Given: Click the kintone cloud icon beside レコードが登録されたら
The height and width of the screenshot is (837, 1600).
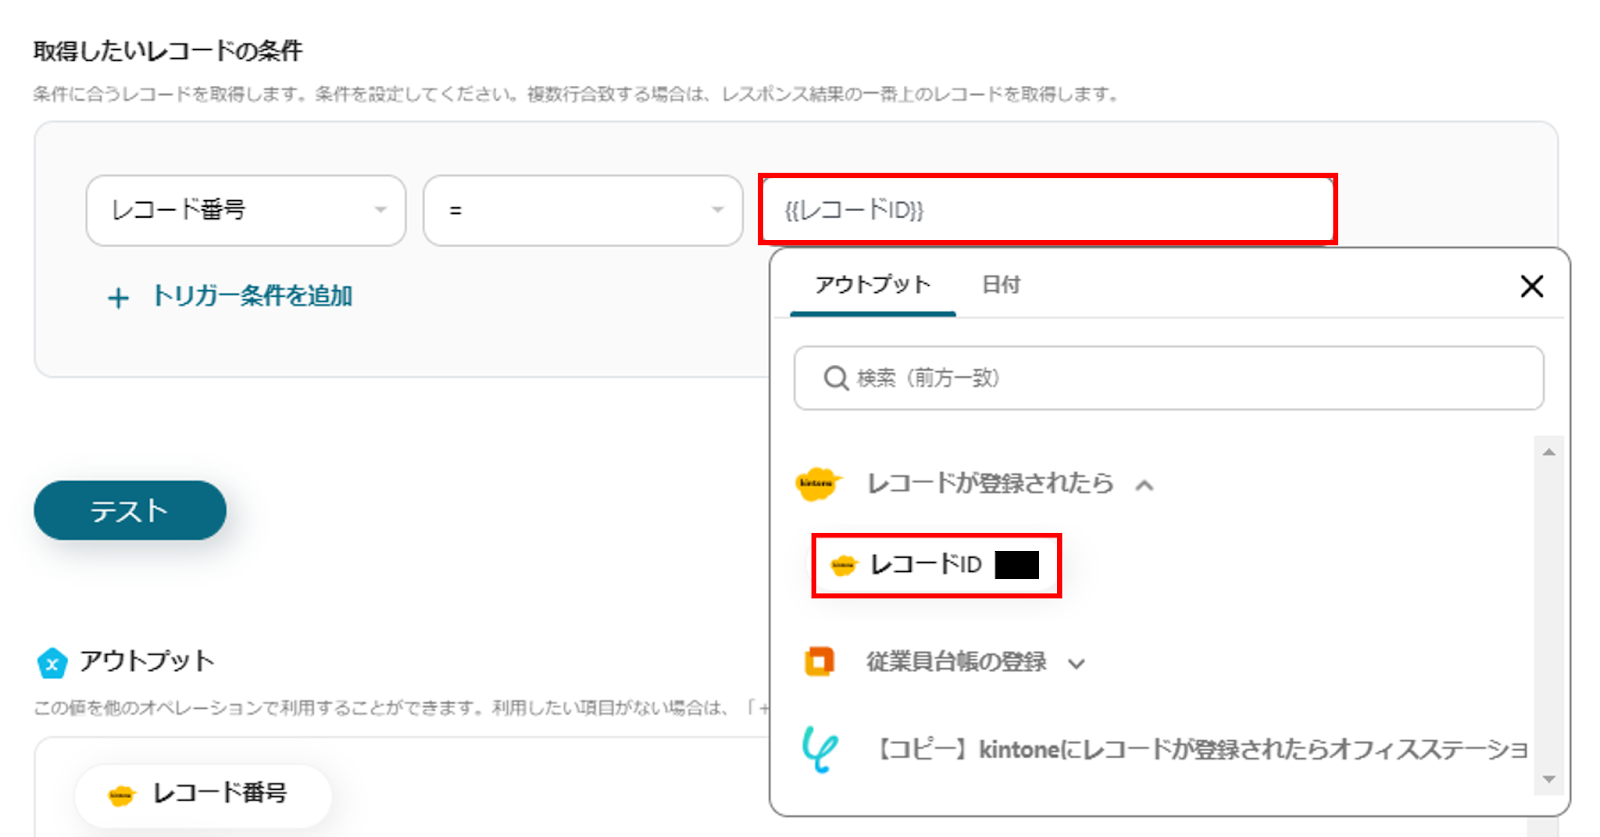Looking at the screenshot, I should point(817,484).
